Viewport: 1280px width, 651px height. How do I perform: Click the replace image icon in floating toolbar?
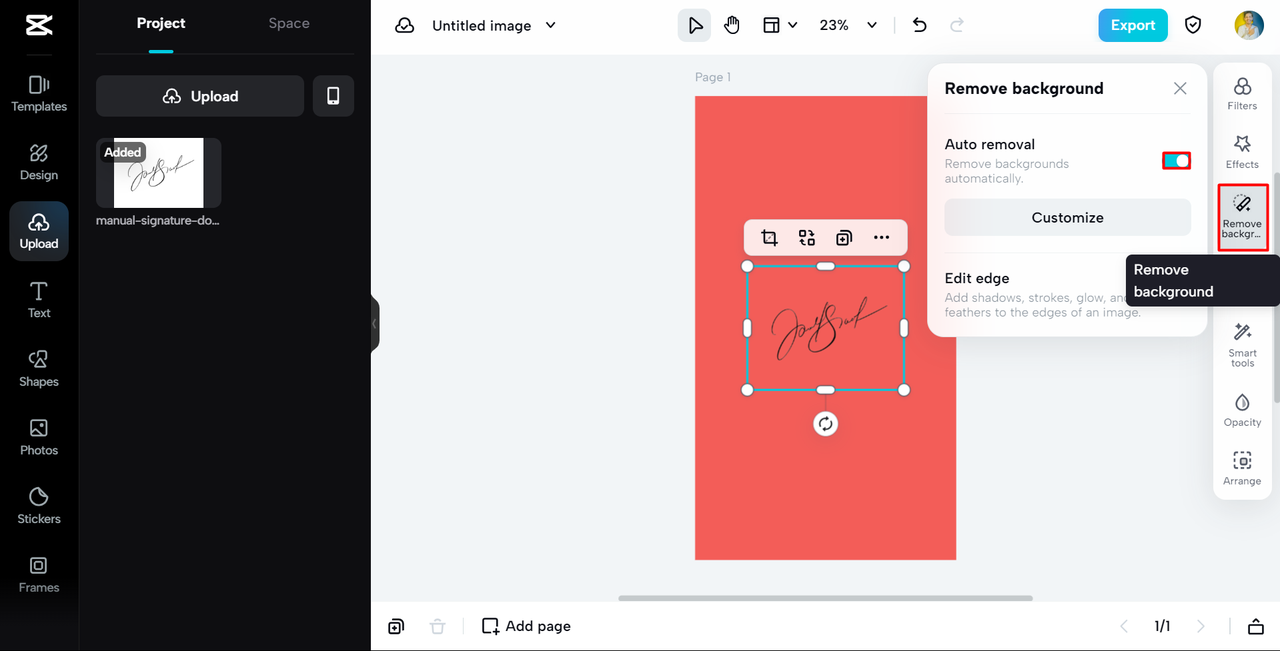pos(807,238)
